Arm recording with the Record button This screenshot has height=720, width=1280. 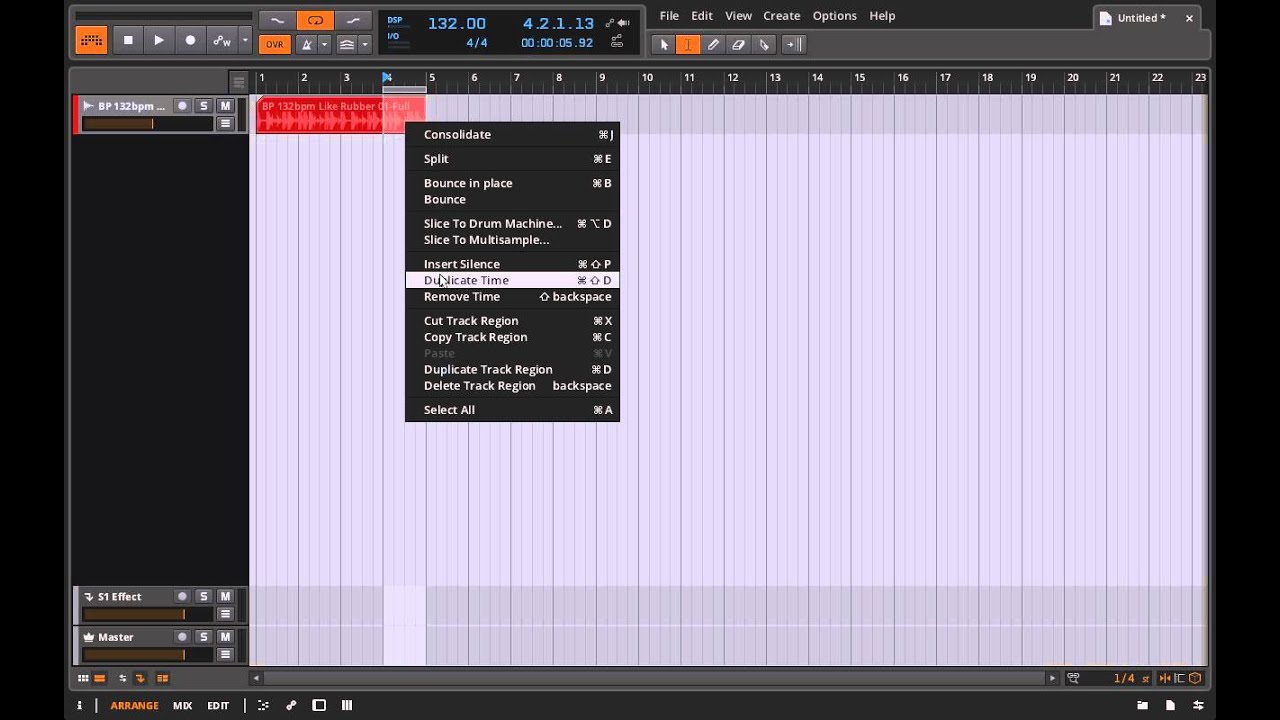click(x=190, y=41)
